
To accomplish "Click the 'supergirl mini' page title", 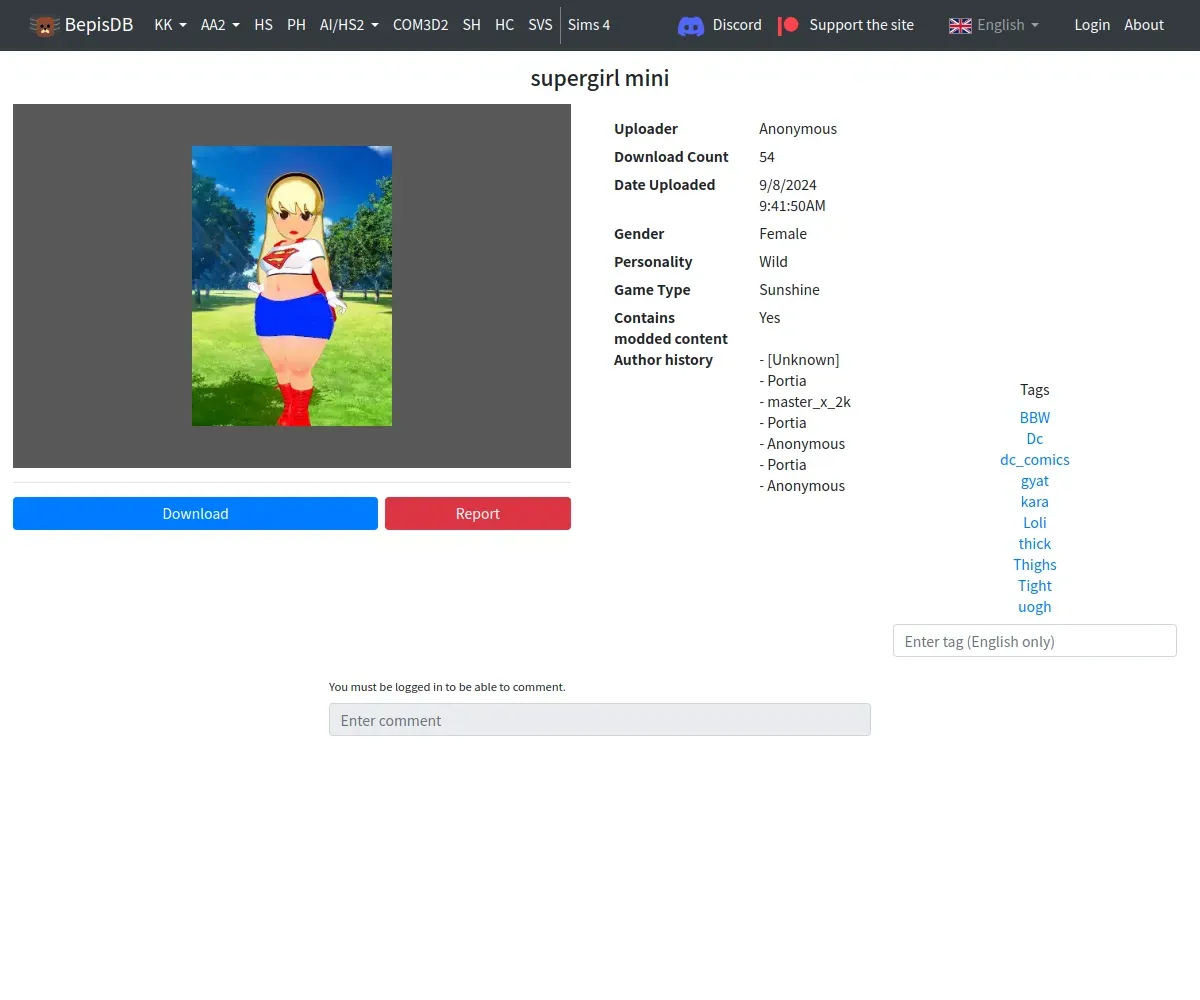I will [x=600, y=78].
